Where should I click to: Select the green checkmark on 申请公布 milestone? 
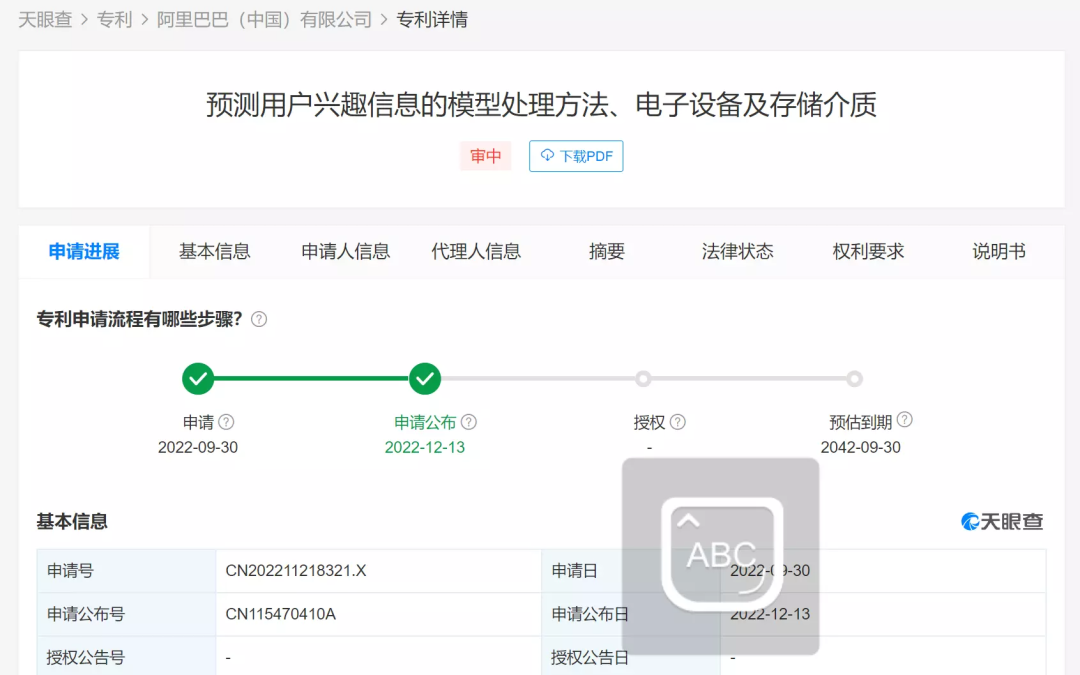click(x=425, y=379)
